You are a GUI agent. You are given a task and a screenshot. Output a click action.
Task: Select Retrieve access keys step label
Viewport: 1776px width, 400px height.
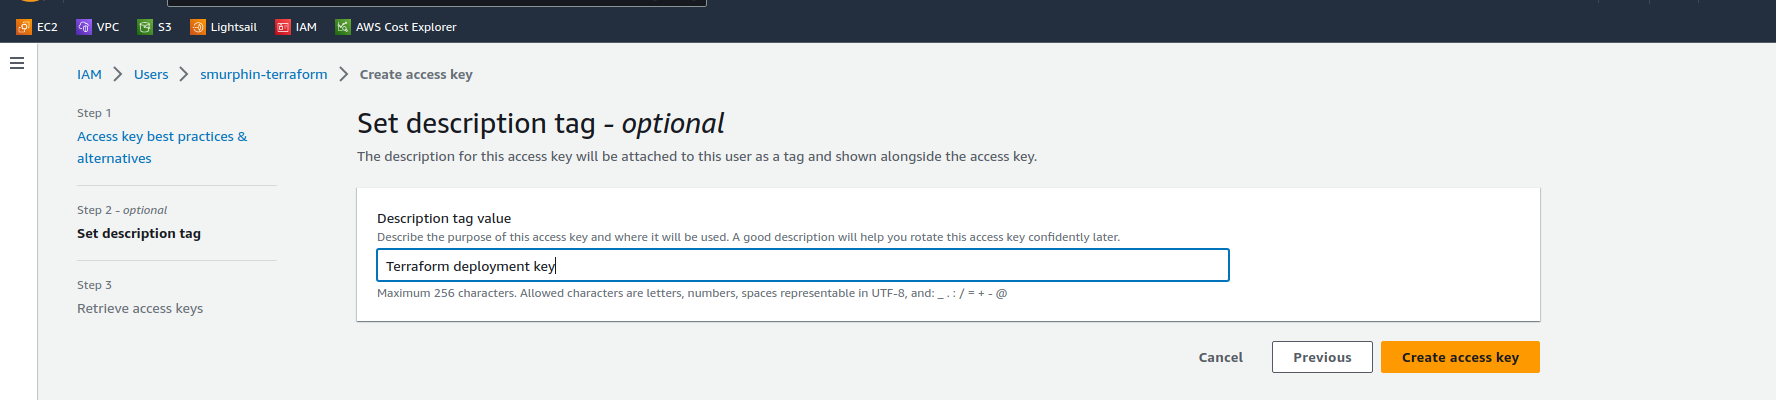(140, 308)
